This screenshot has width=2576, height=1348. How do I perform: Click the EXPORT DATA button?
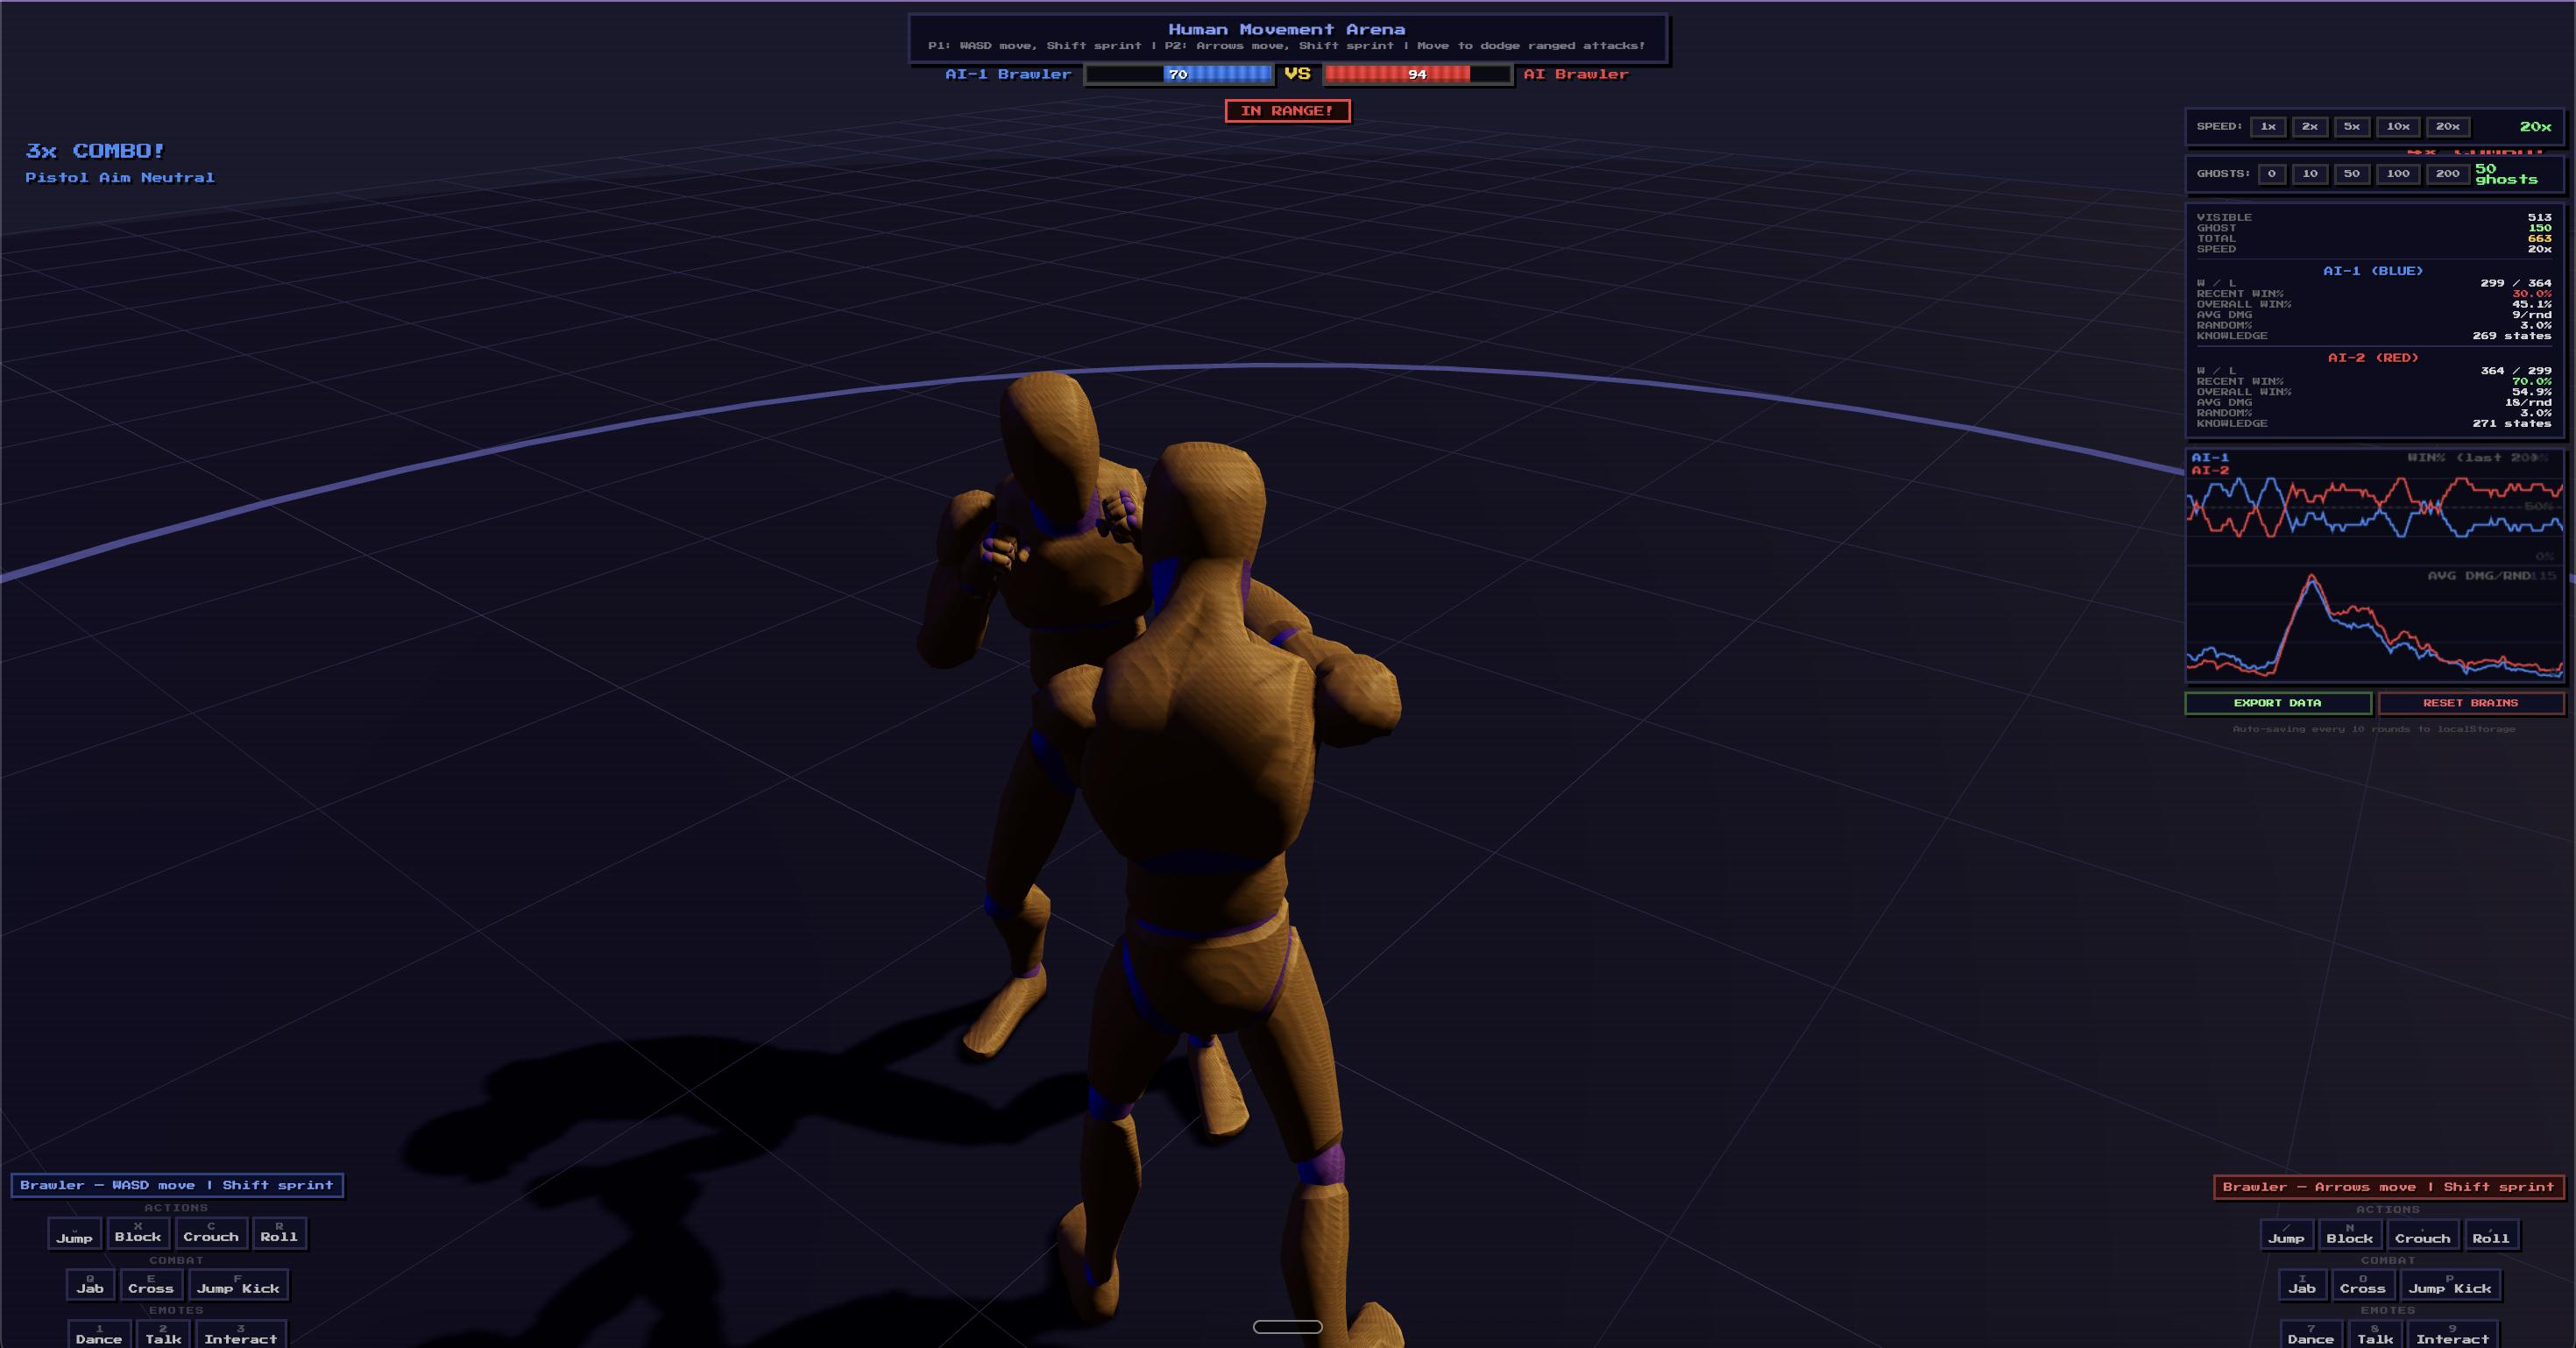click(2277, 703)
